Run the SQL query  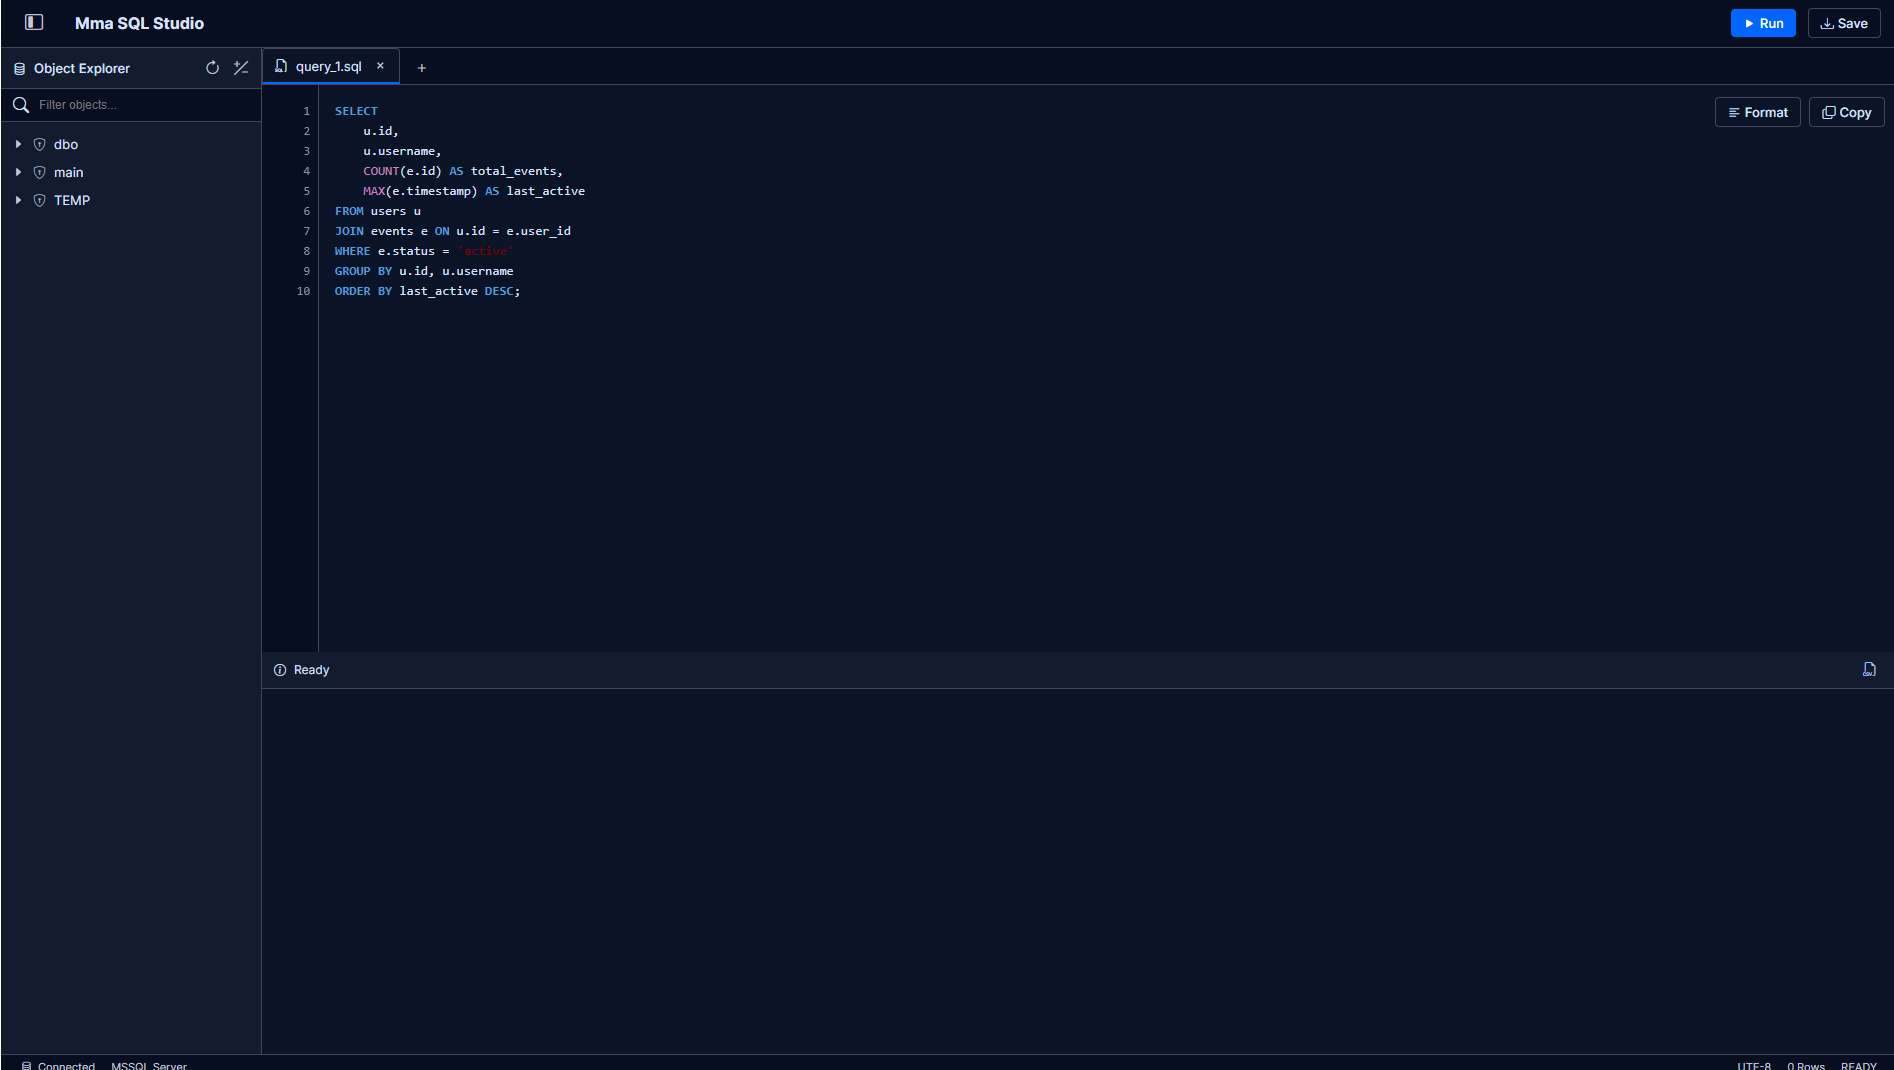pyautogui.click(x=1763, y=23)
